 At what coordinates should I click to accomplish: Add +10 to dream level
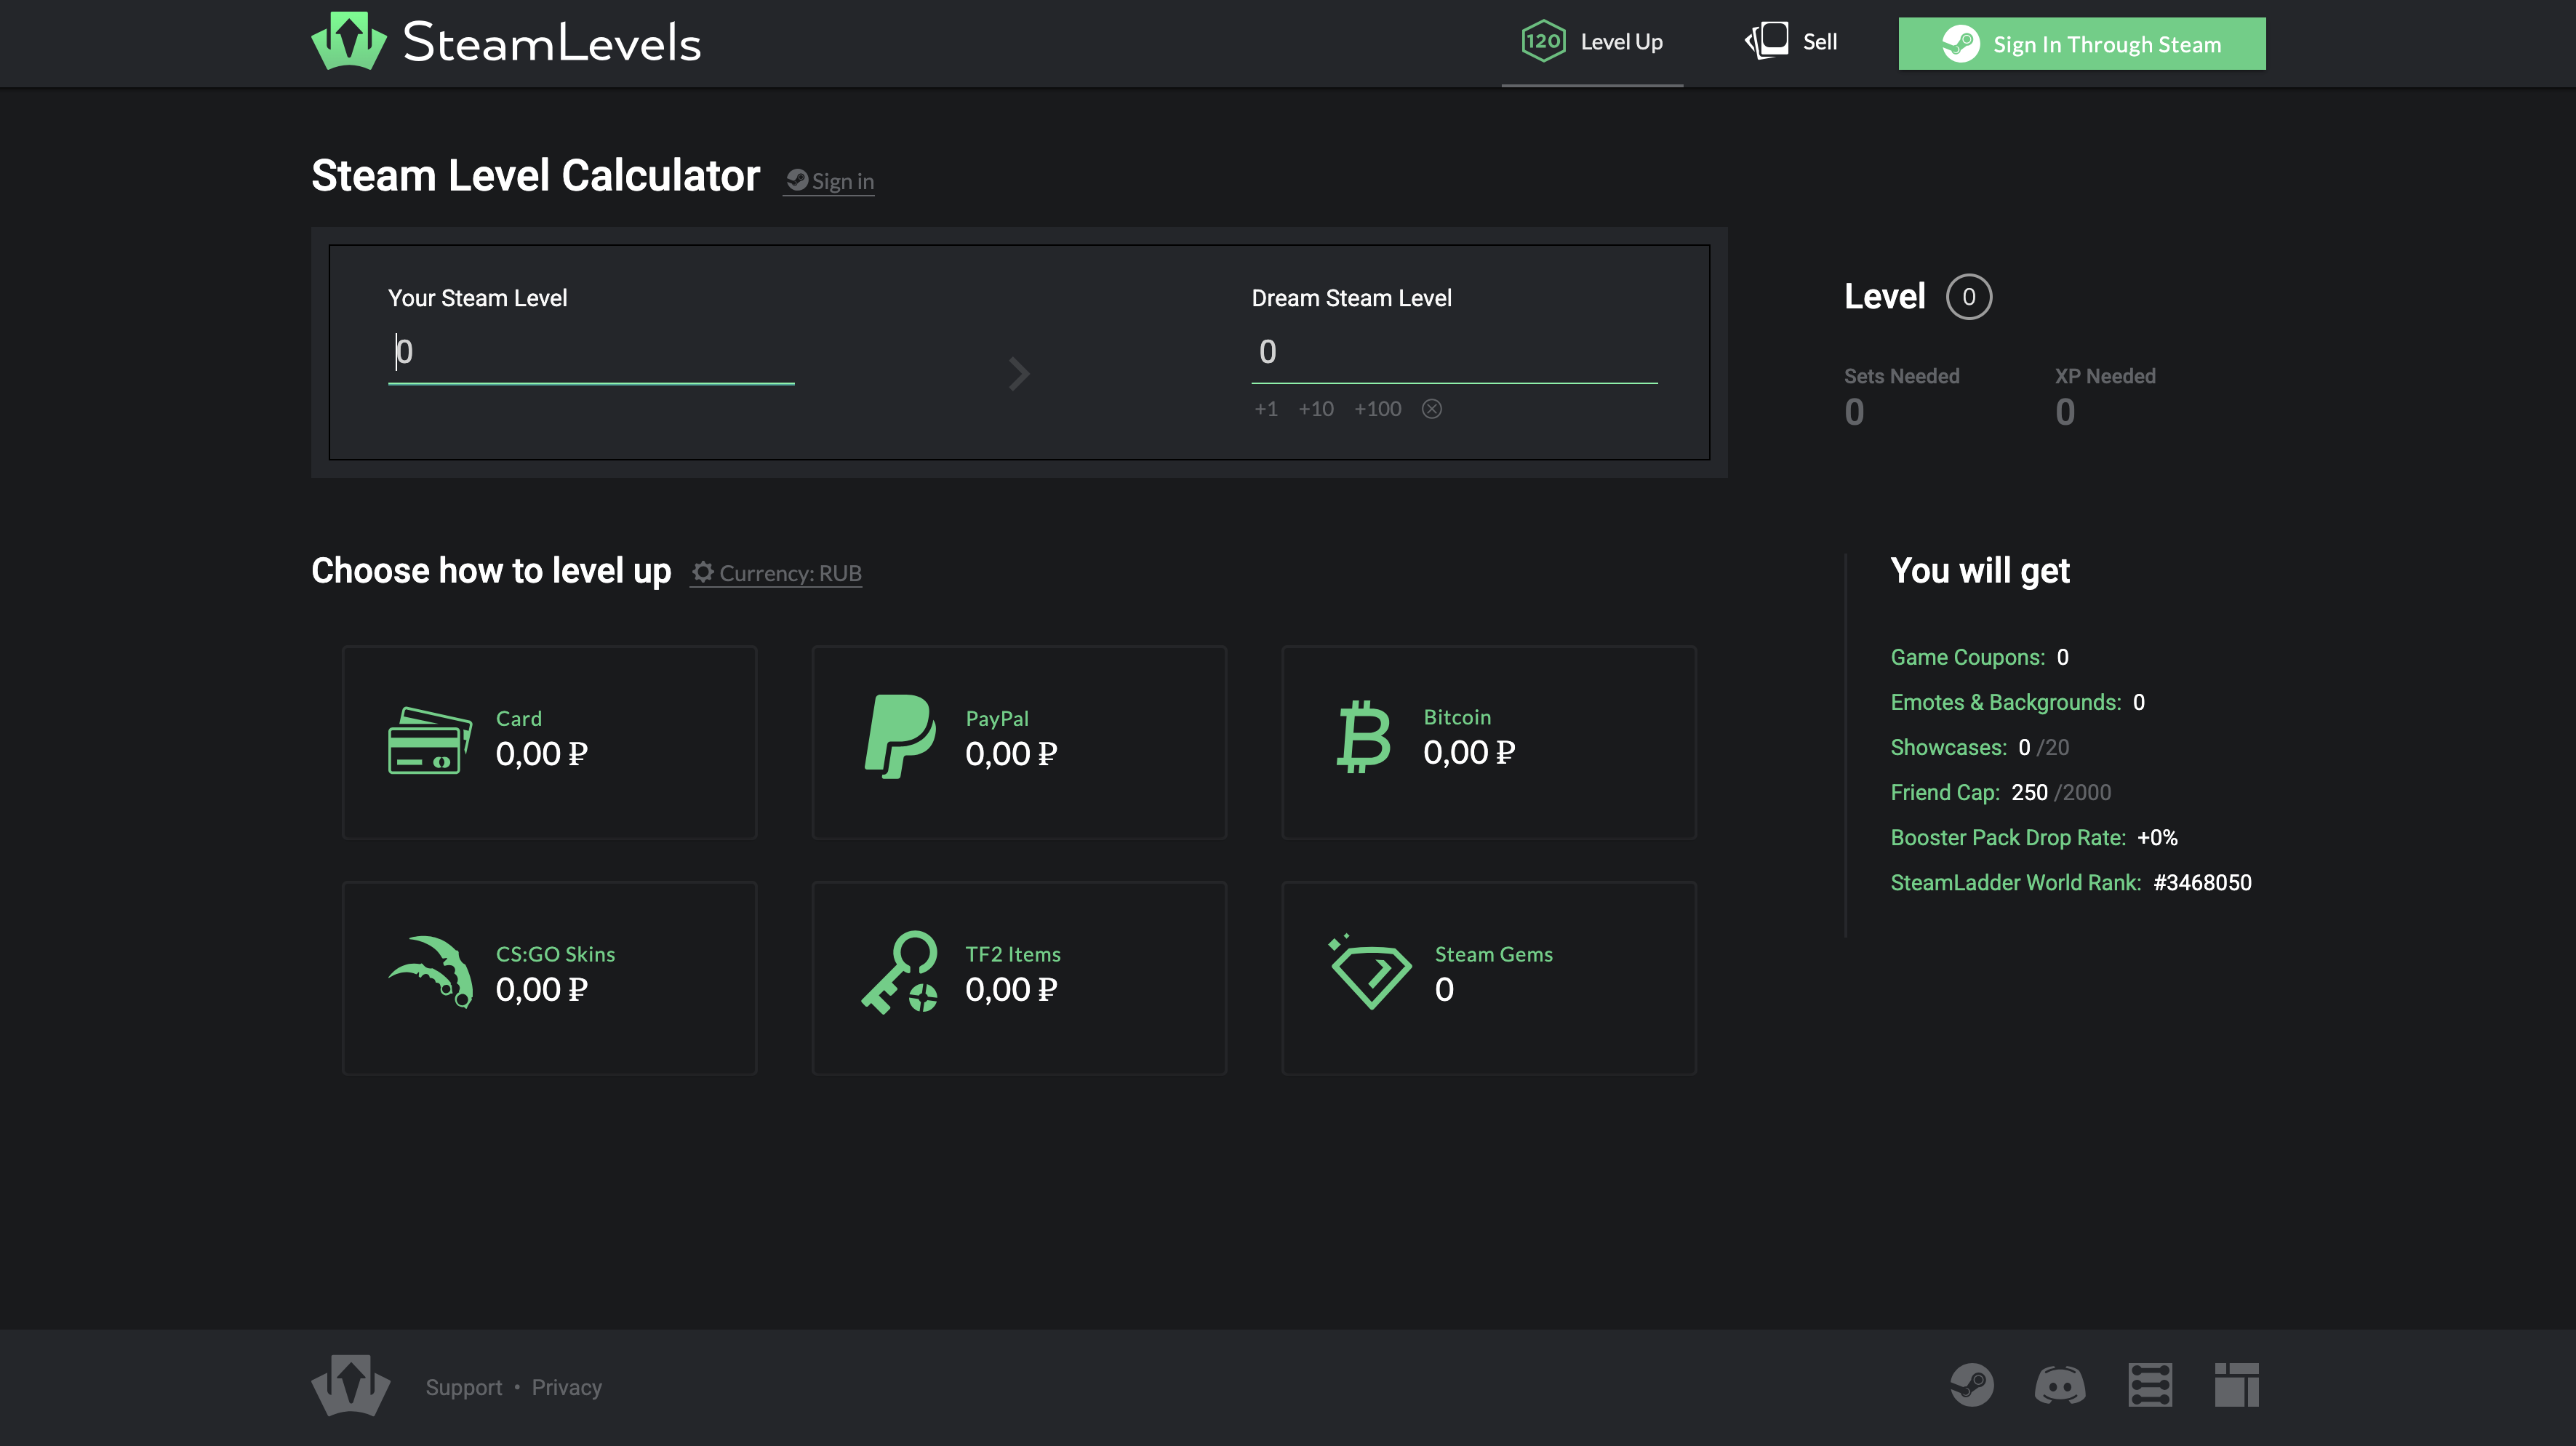[1316, 409]
